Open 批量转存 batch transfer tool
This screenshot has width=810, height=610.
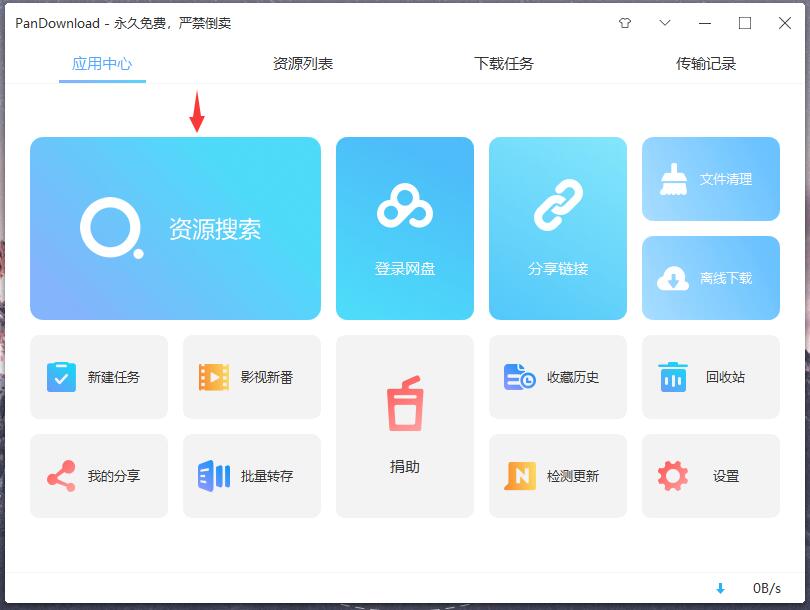(252, 476)
